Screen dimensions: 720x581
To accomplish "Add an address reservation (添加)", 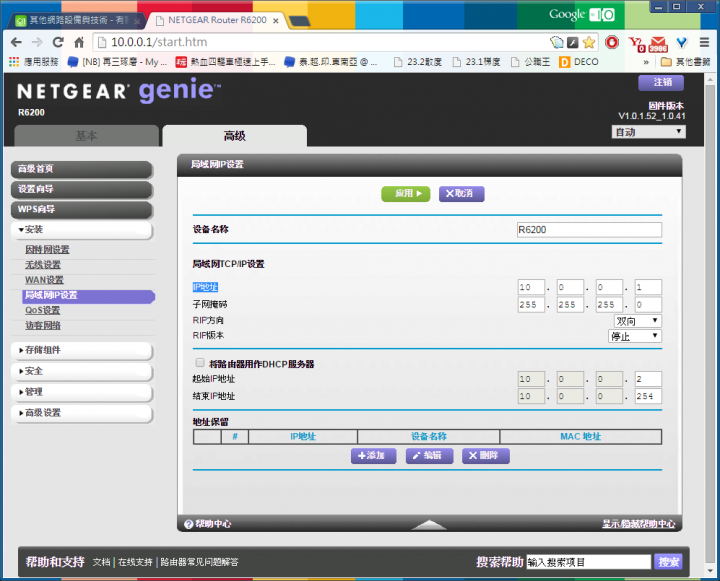I will click(373, 456).
